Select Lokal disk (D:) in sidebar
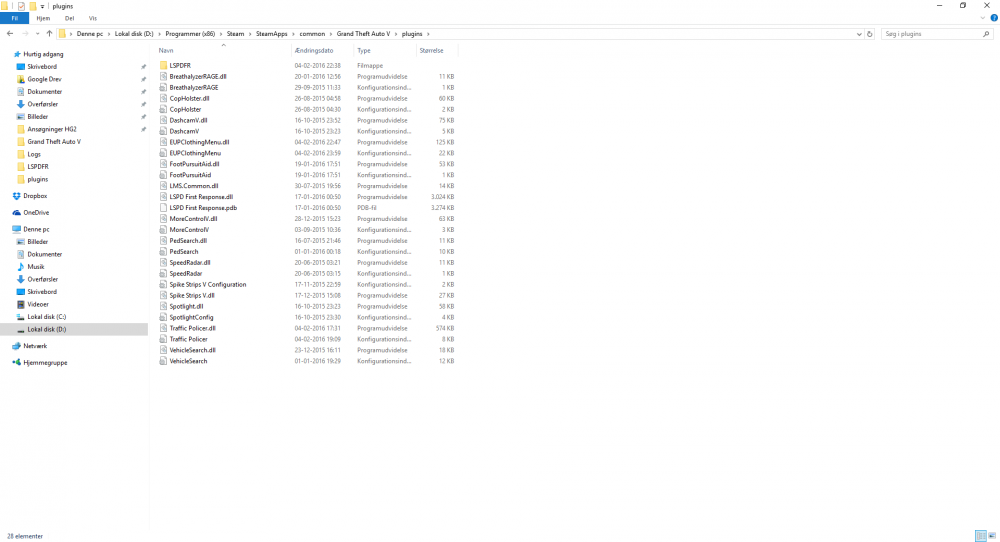The width and height of the screenshot is (1000, 542). (46, 329)
